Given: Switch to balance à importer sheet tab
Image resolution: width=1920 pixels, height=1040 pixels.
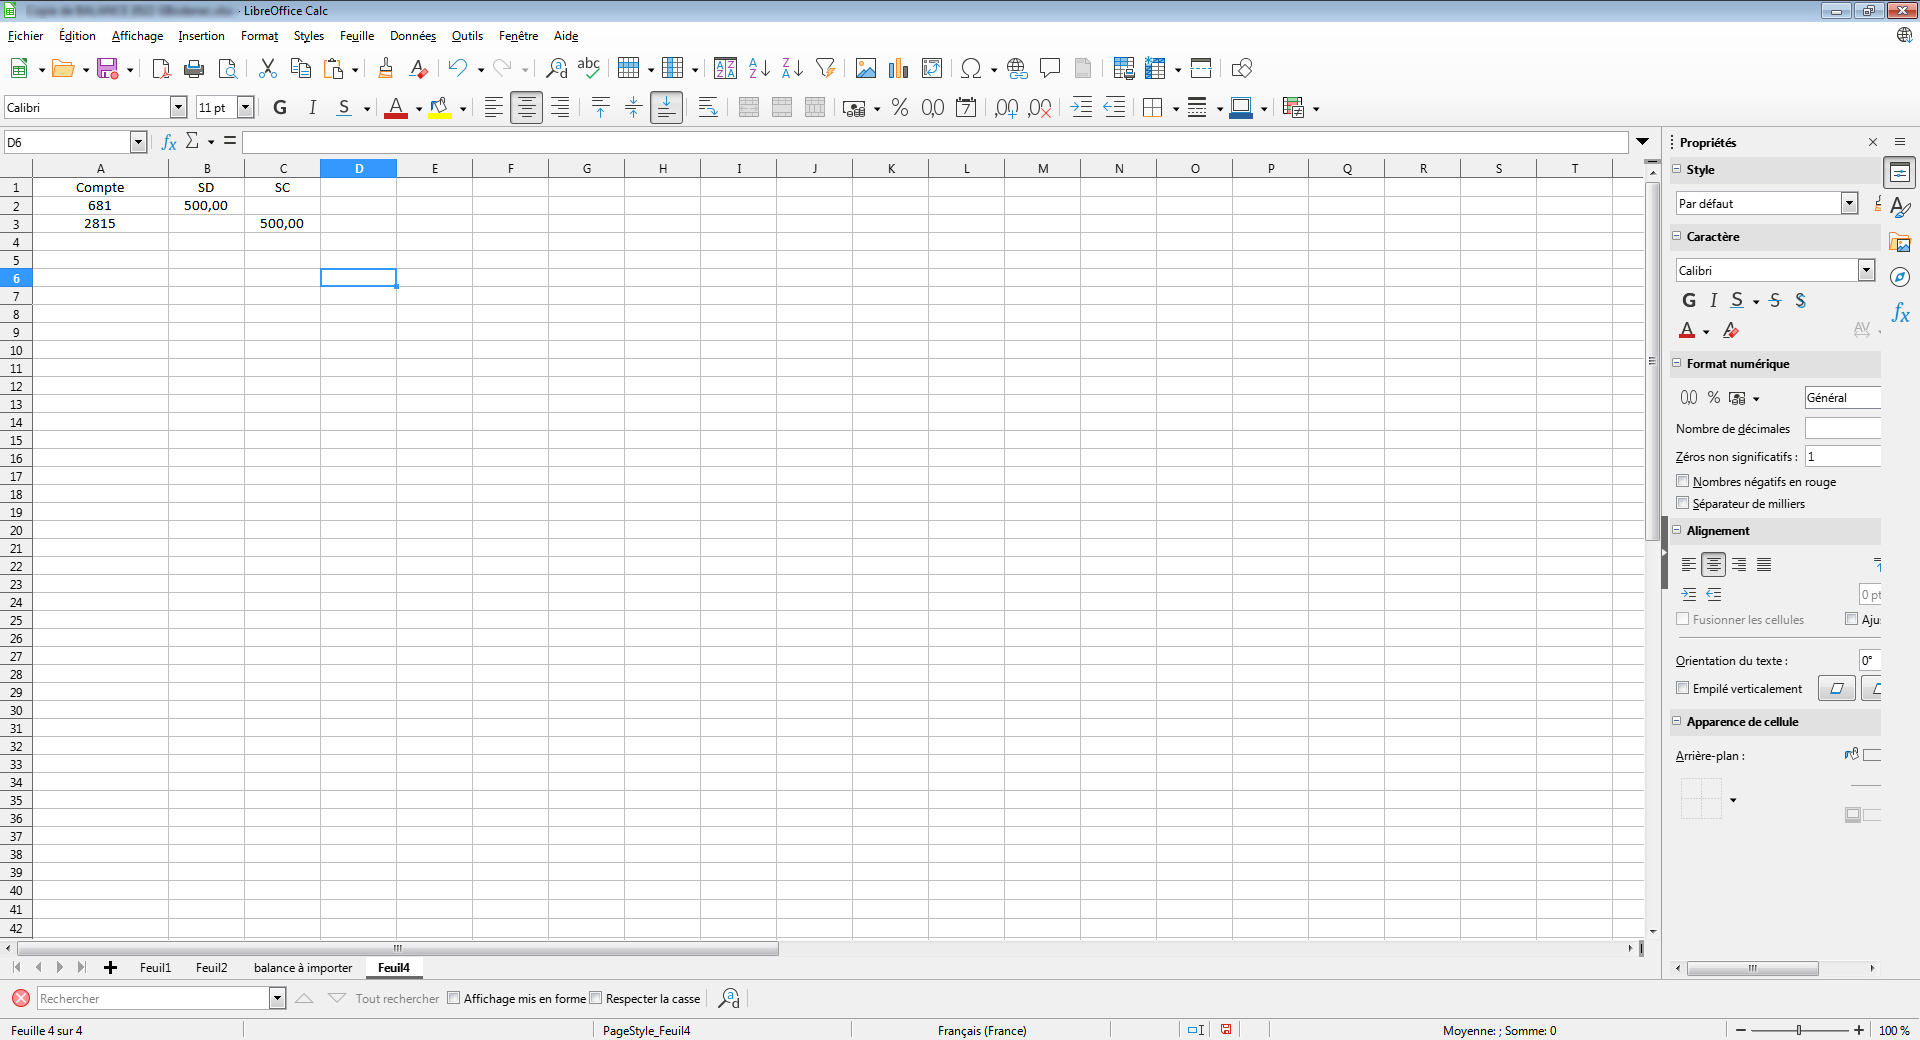Looking at the screenshot, I should [302, 968].
